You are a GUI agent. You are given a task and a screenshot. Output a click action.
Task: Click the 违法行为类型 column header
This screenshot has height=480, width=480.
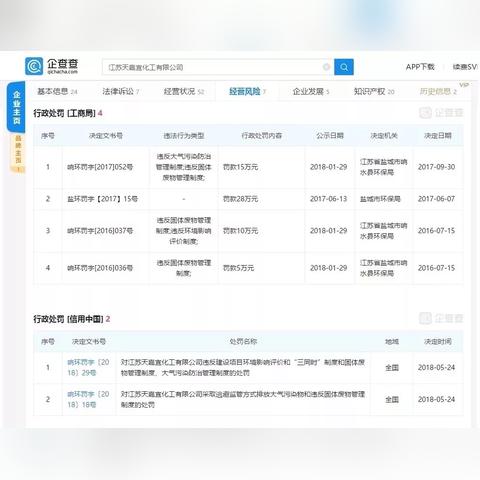(x=184, y=136)
